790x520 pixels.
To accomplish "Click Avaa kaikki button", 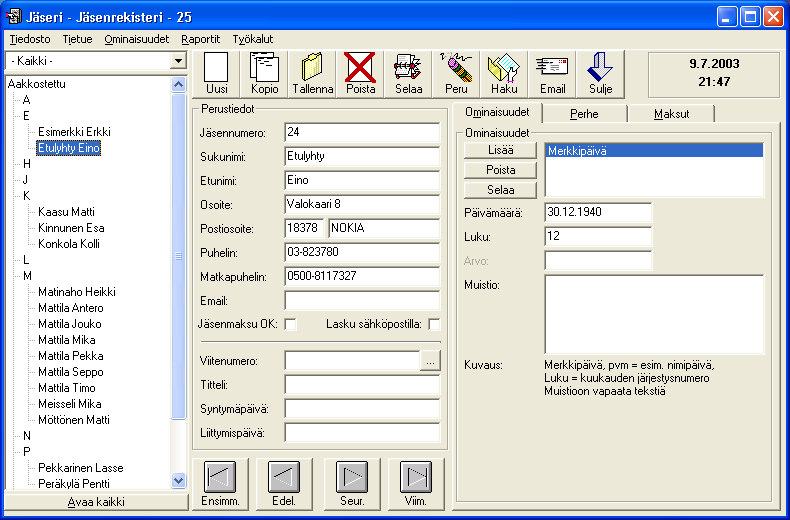I will [x=96, y=502].
